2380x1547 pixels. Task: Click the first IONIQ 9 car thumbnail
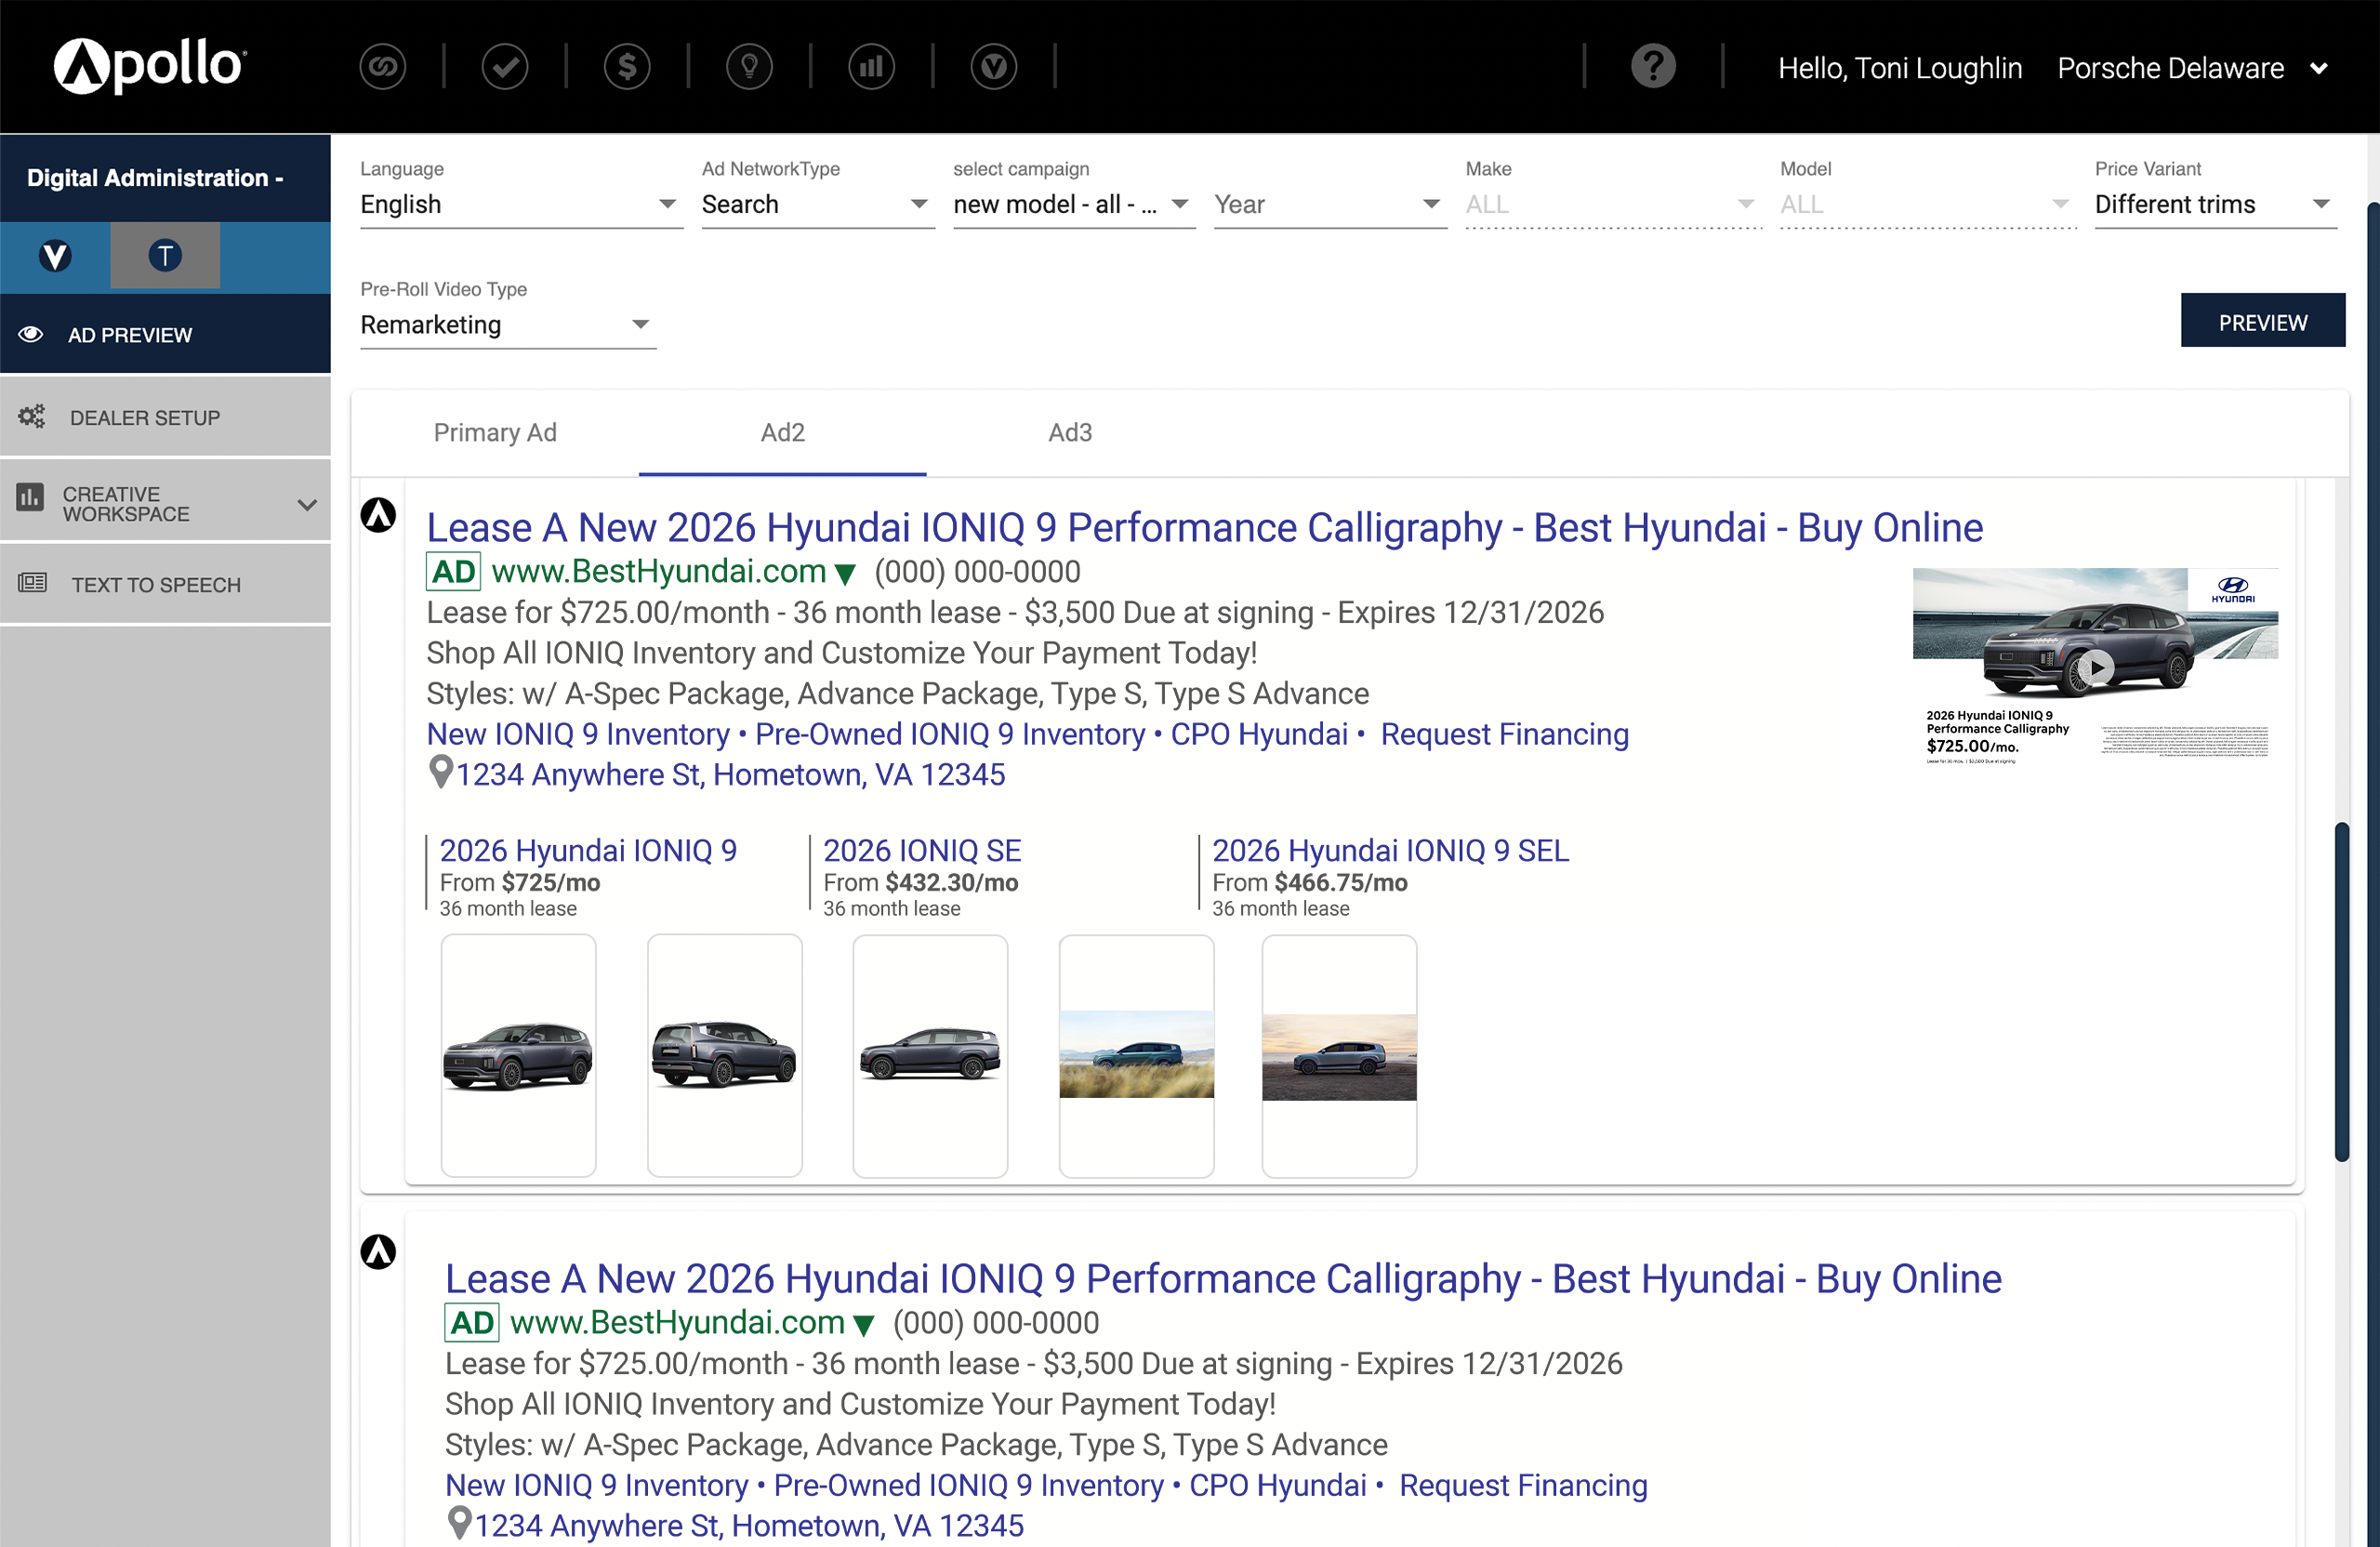518,1055
